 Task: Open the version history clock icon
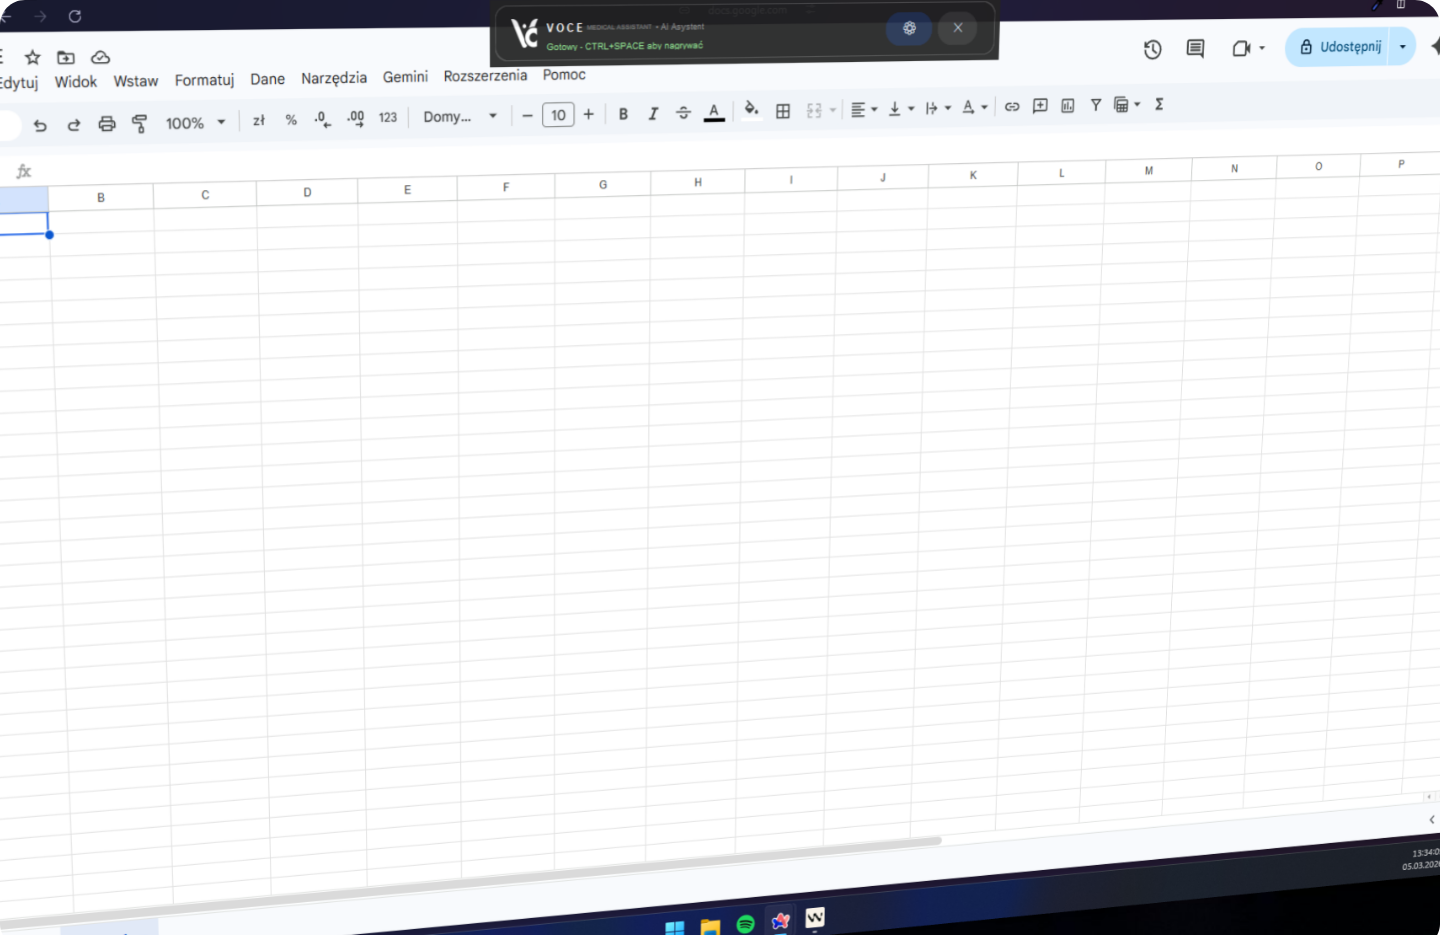point(1152,49)
